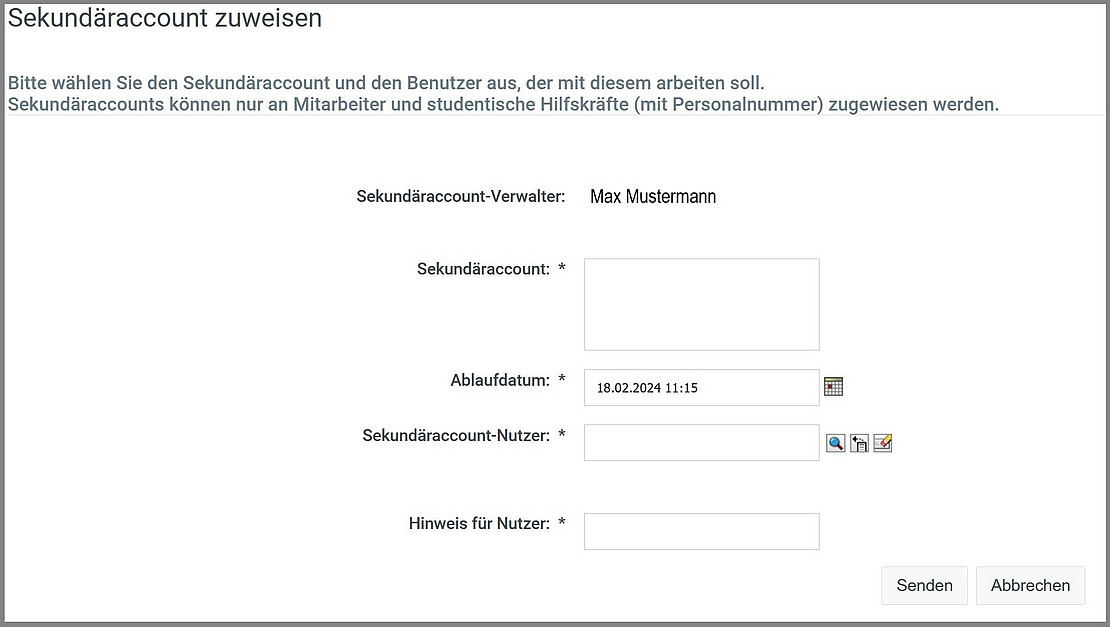
Task: Focus the Sekundäraccount-Nutzer input field
Action: click(701, 443)
